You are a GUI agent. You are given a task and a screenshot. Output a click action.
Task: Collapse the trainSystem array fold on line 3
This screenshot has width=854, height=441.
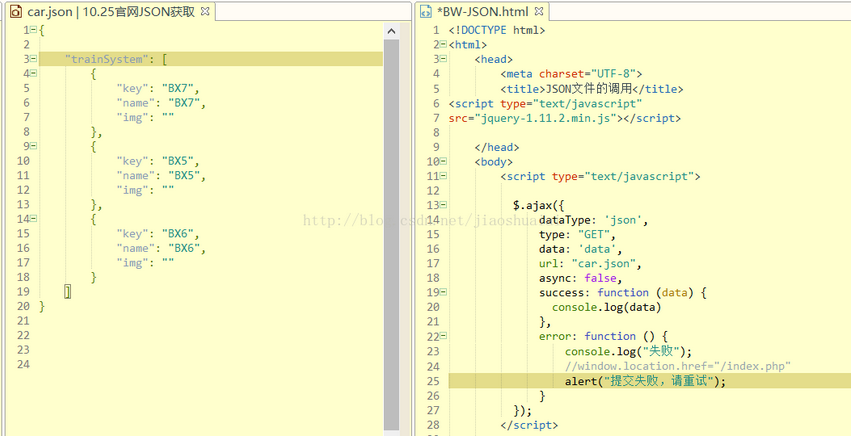[x=34, y=59]
